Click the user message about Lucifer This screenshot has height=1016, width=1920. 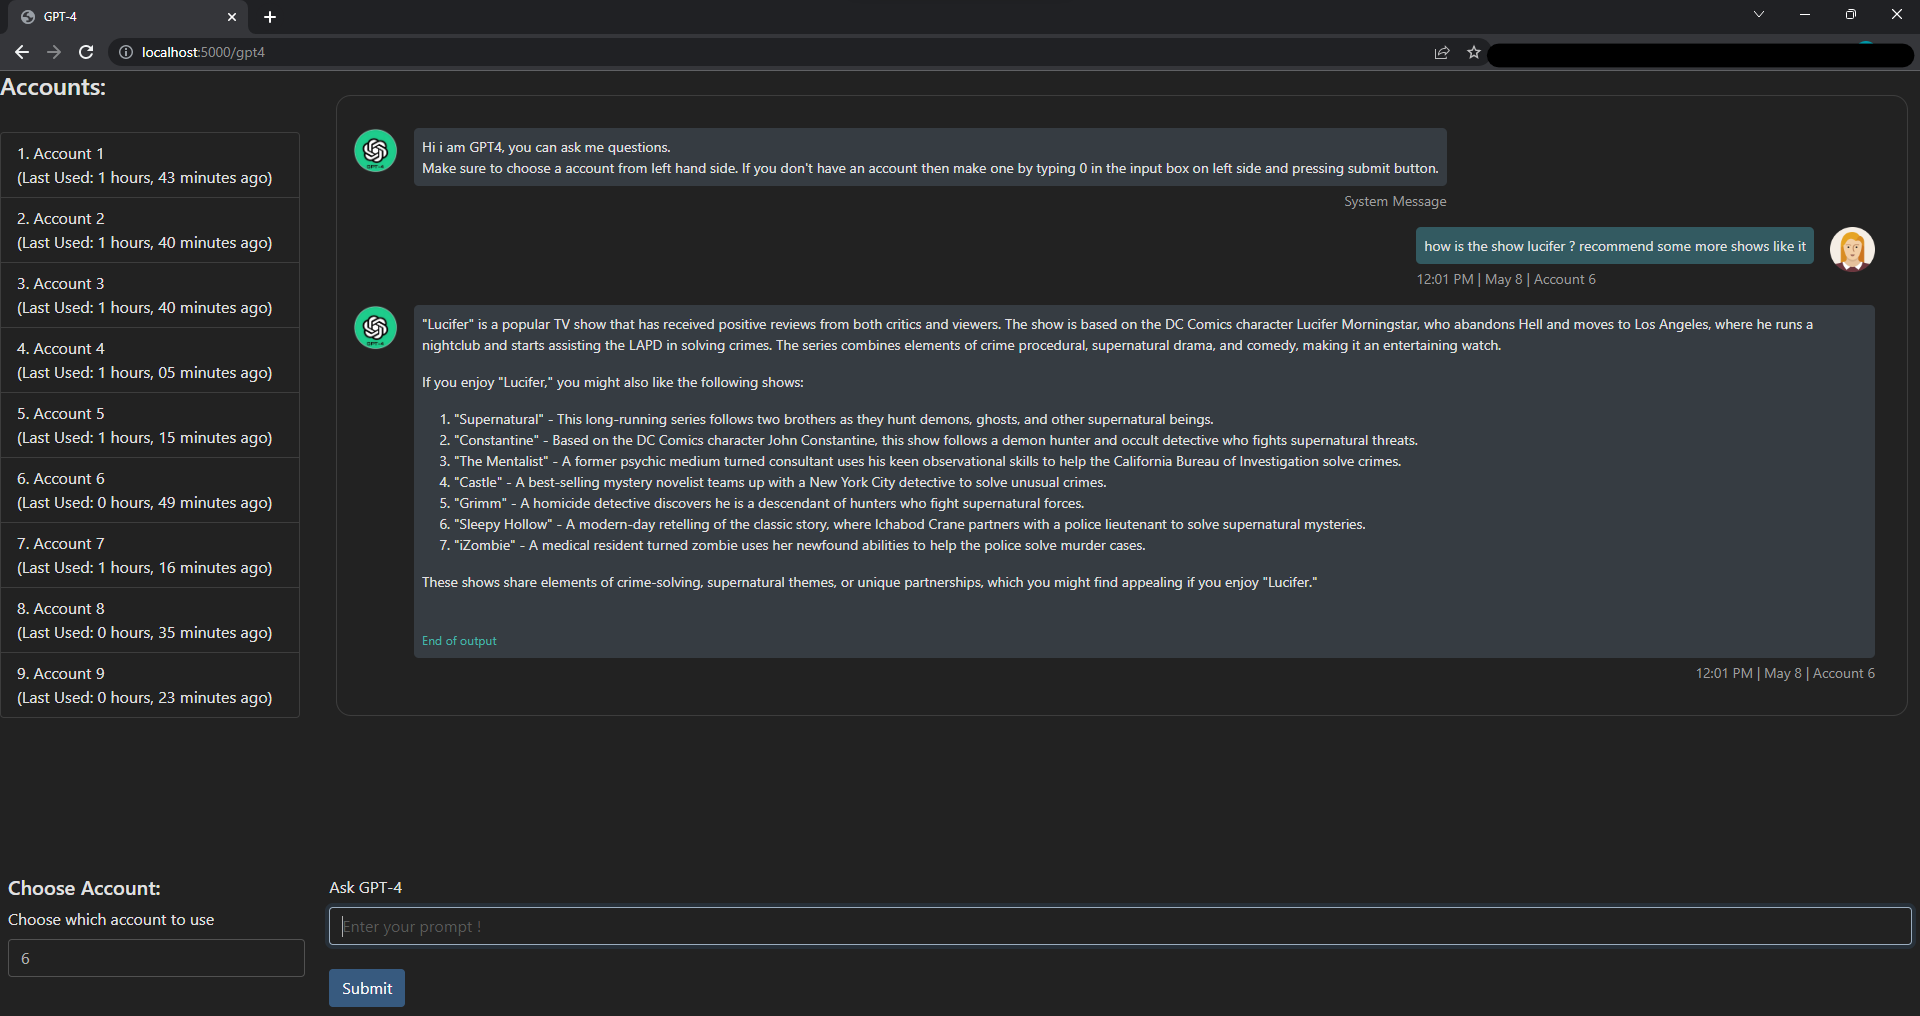1615,246
